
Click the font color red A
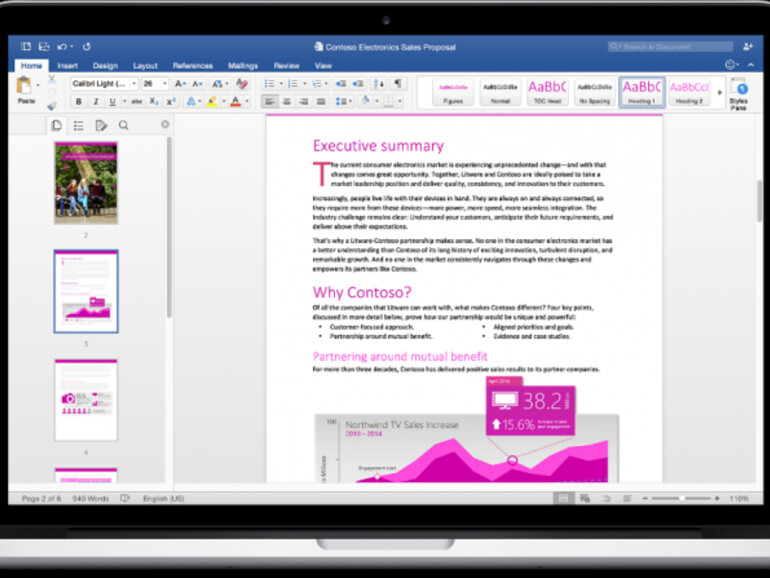[236, 101]
